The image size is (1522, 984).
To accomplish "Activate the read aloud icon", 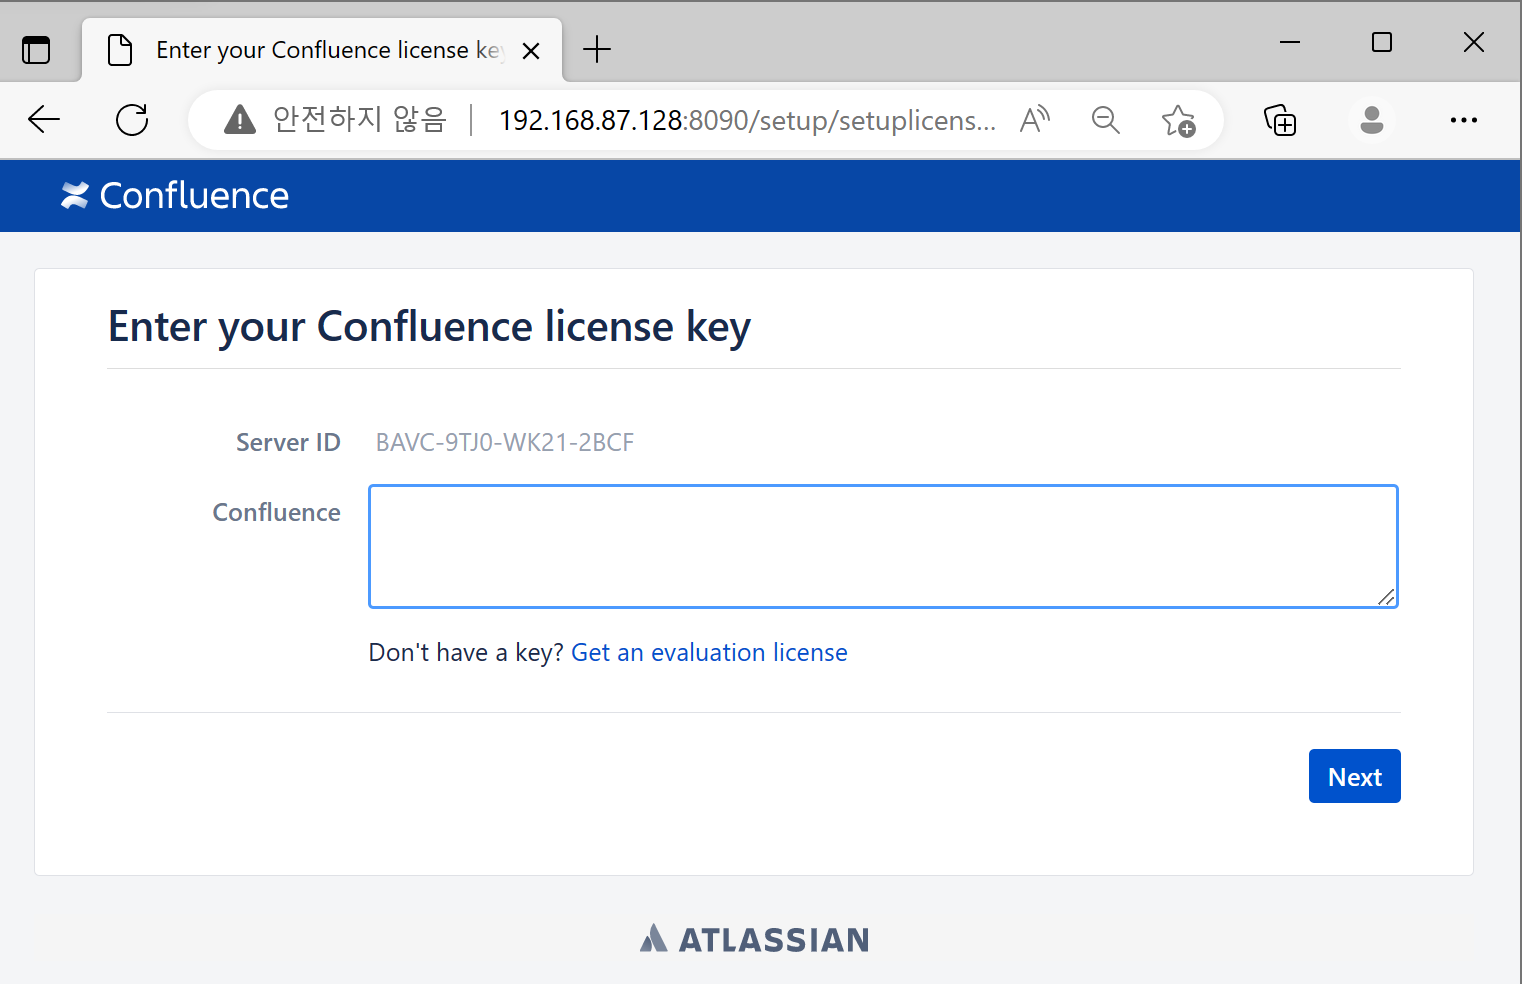I will pos(1035,120).
